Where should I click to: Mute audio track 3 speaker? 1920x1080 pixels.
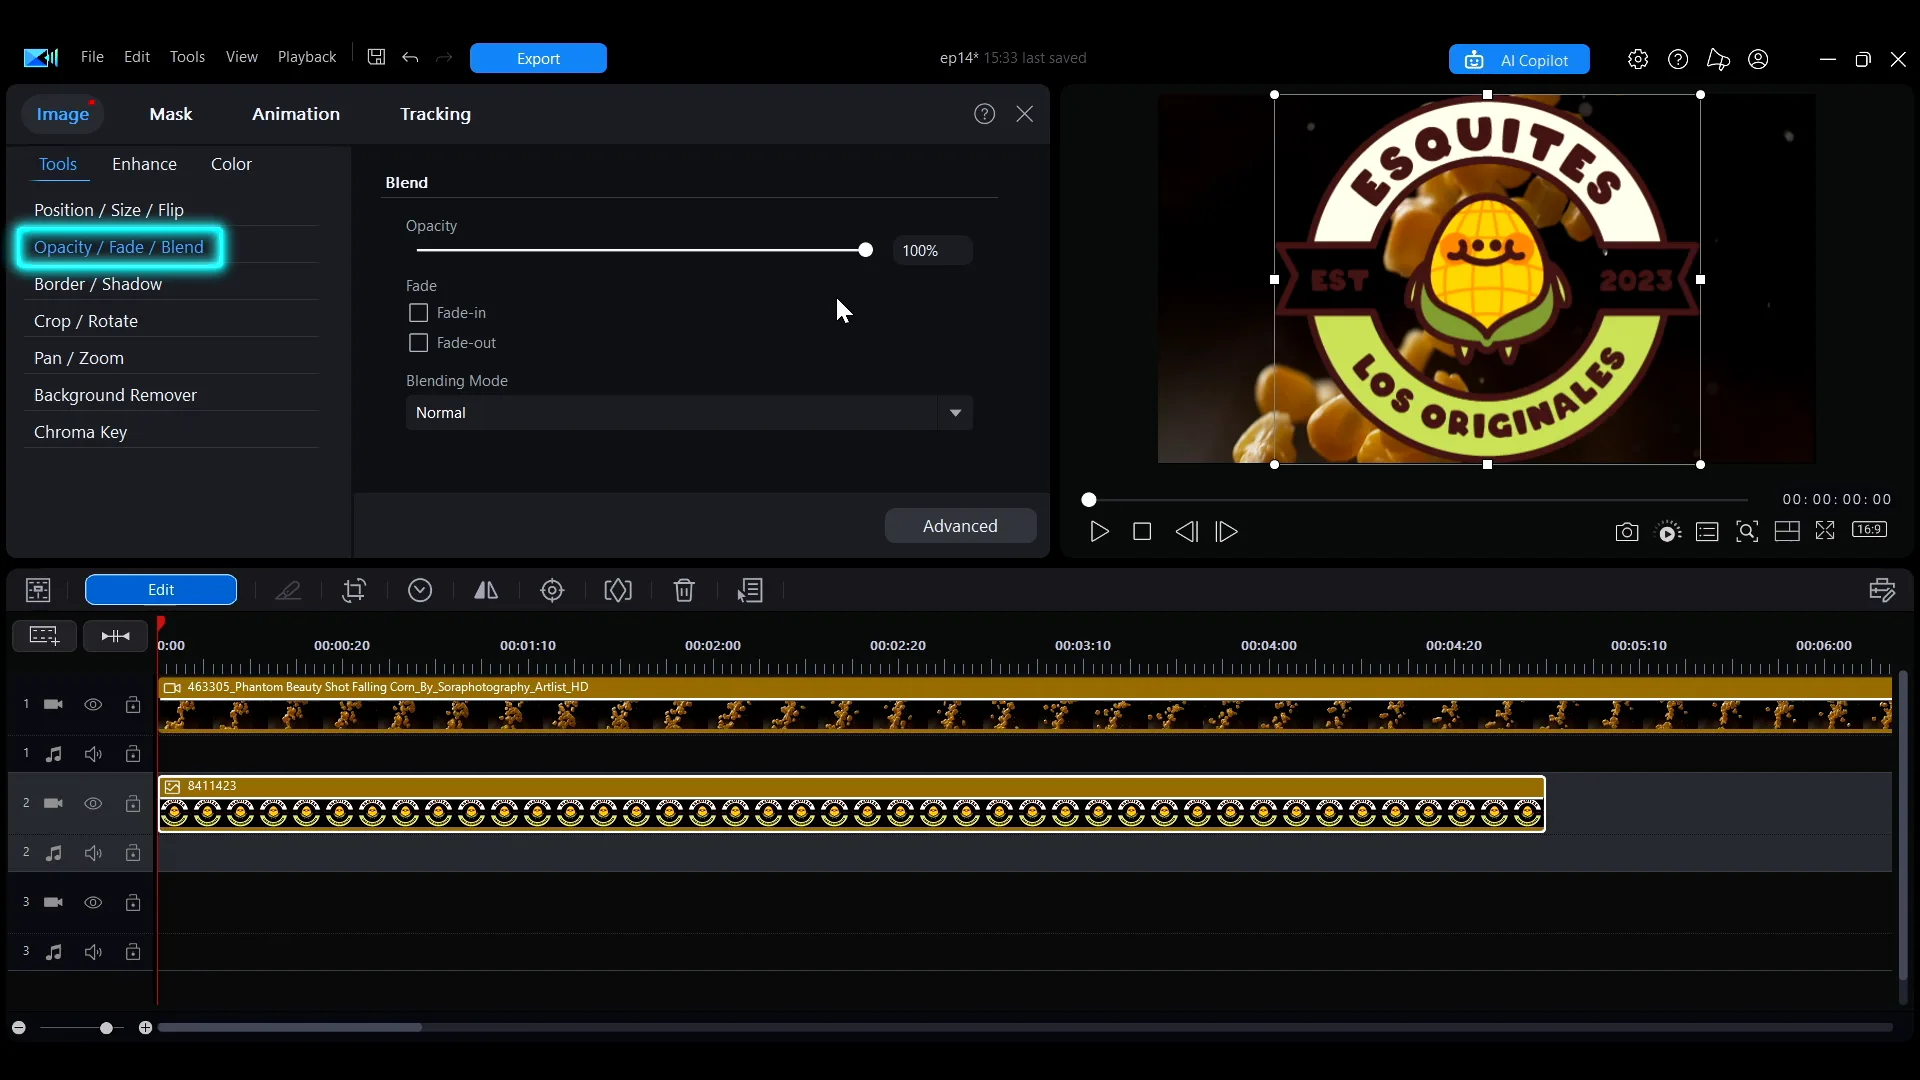tap(93, 952)
